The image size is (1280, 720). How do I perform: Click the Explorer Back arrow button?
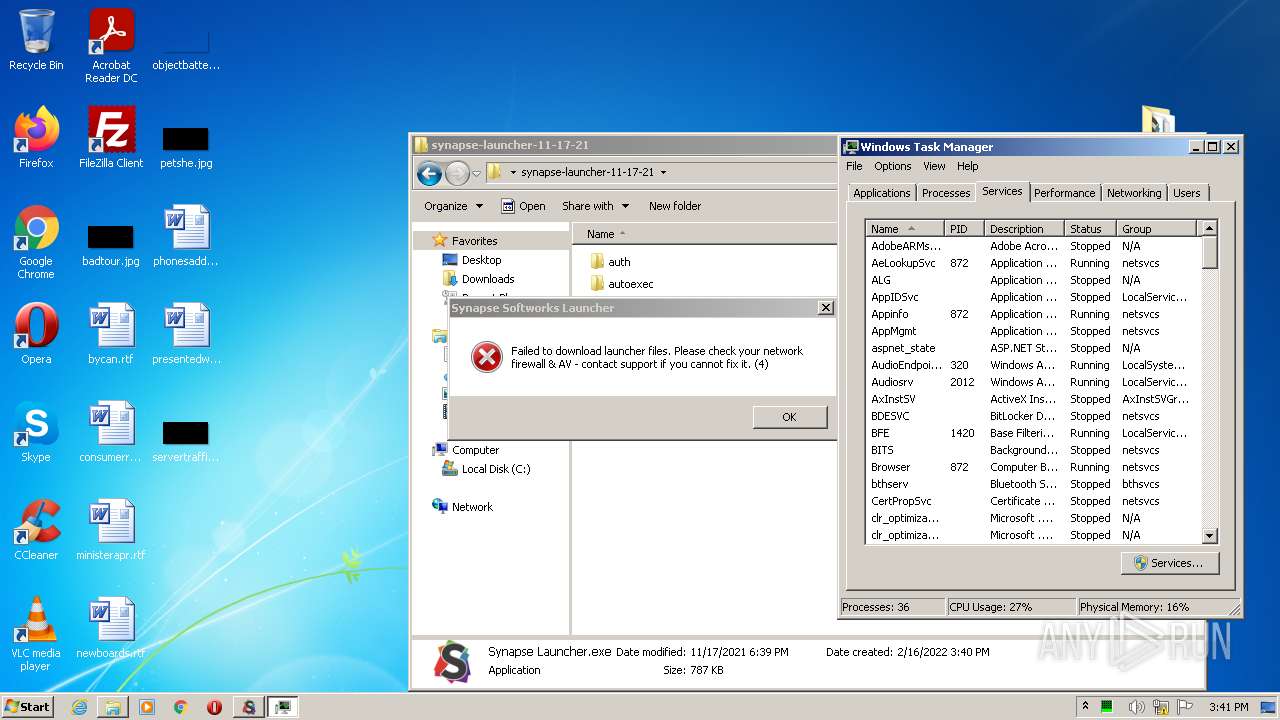tap(429, 173)
